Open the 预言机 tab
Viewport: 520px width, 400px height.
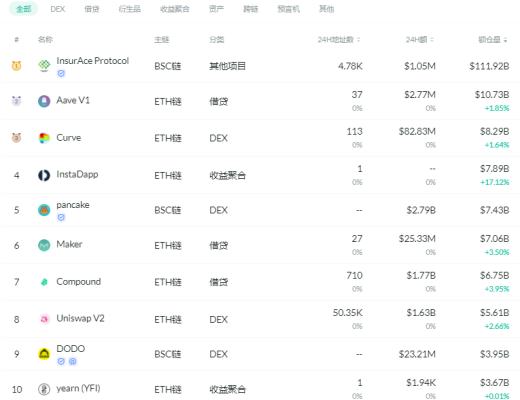click(289, 9)
